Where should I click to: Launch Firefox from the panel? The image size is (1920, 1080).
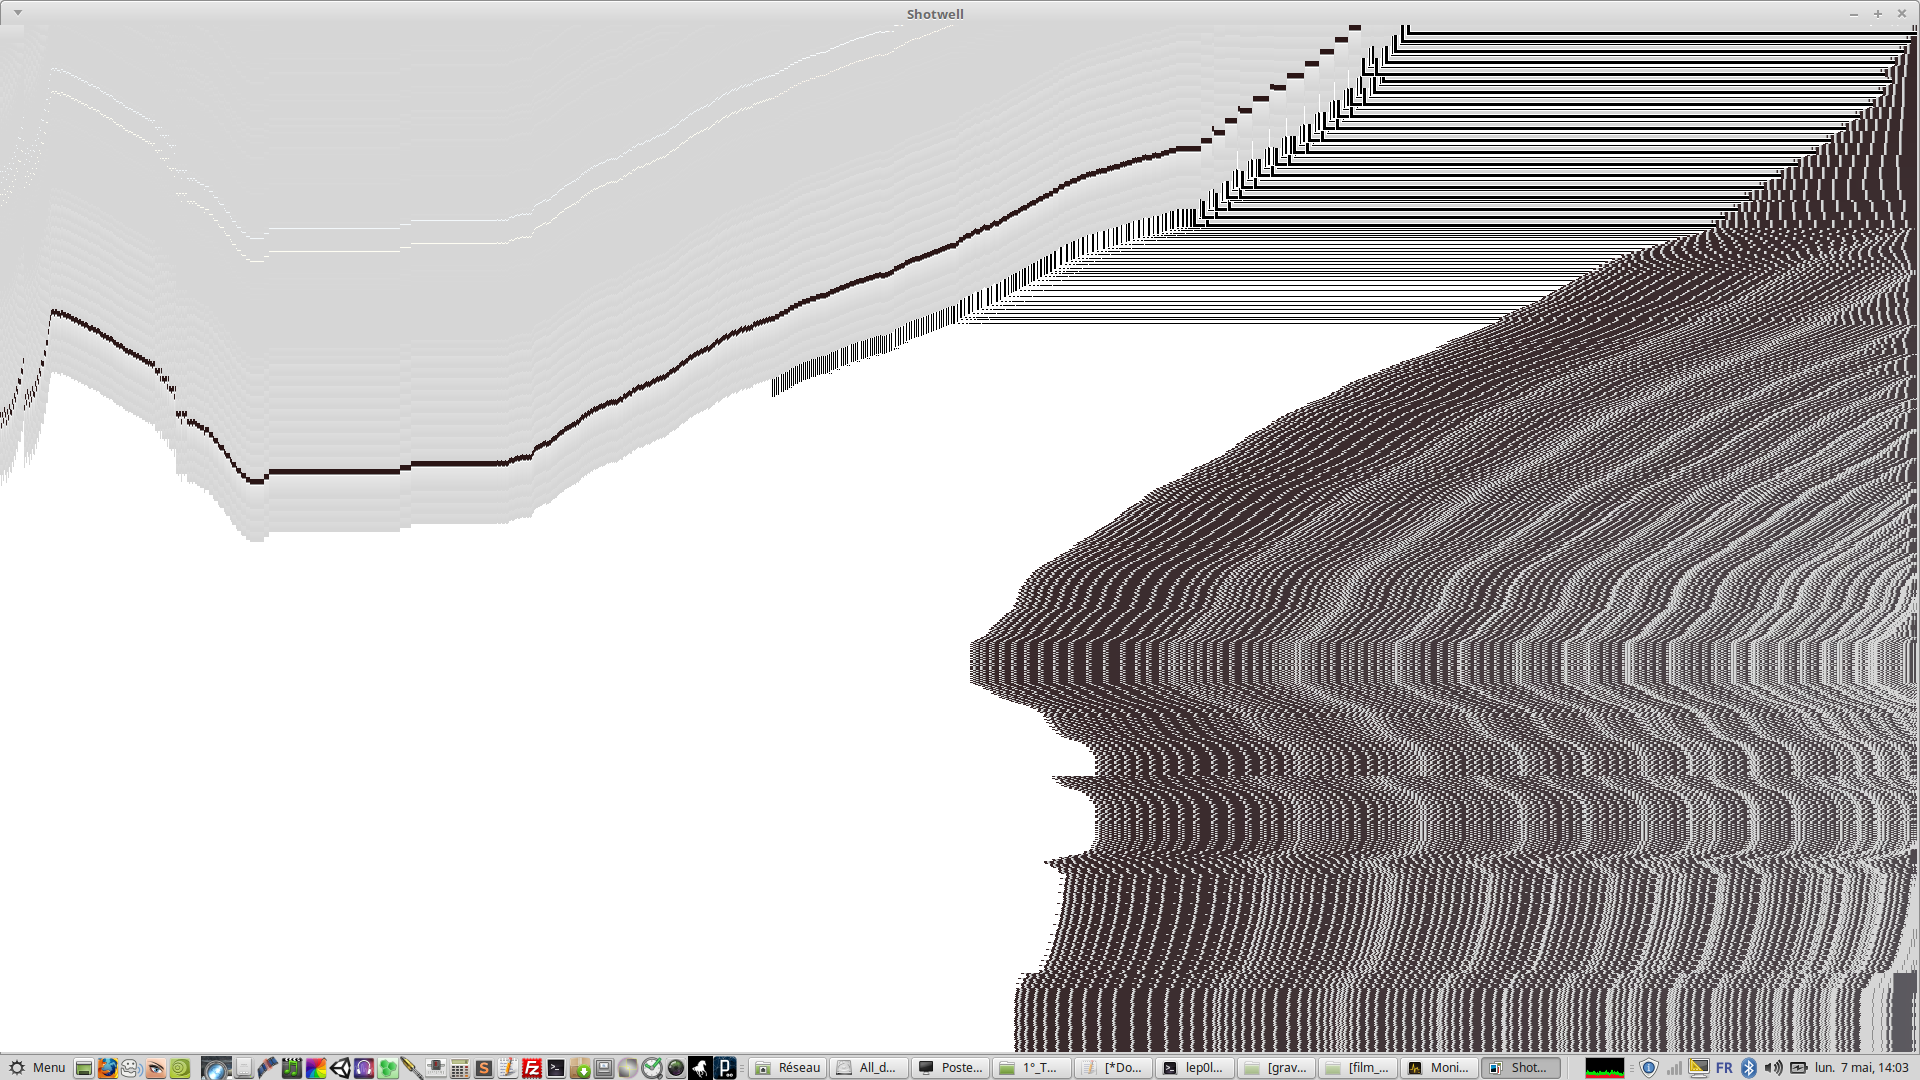[107, 1067]
